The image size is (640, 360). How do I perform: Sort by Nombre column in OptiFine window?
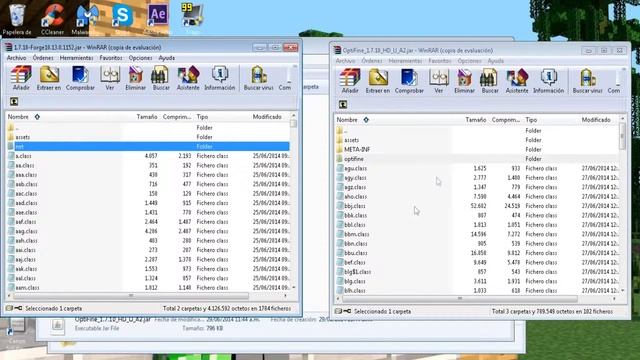pyautogui.click(x=392, y=120)
